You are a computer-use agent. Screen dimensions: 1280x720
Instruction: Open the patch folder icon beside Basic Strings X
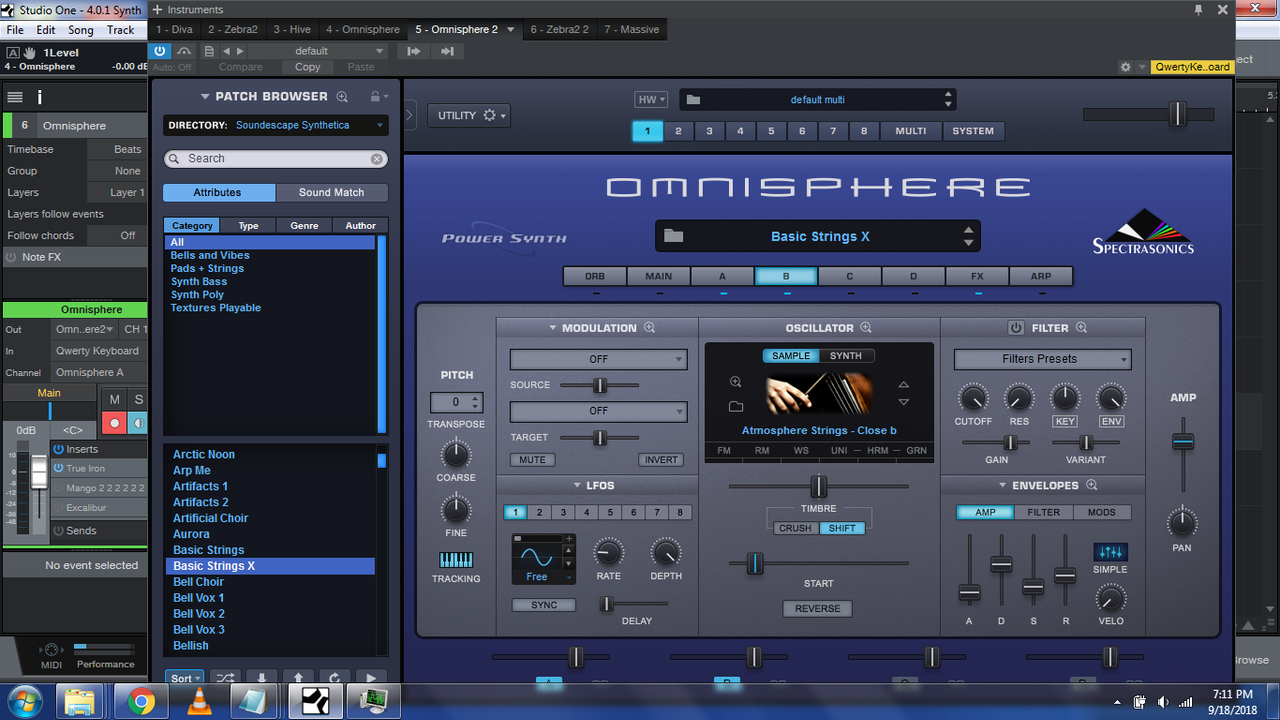(674, 236)
